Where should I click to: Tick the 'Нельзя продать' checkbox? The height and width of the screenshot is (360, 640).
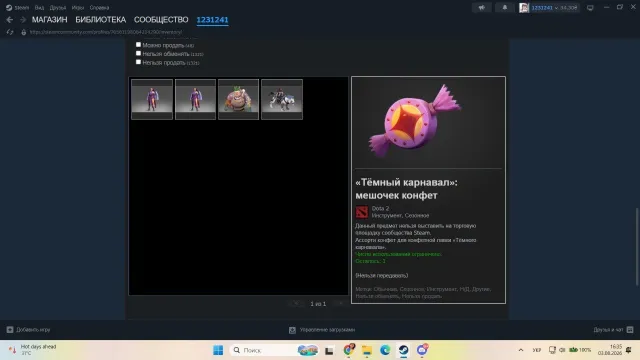(x=138, y=62)
